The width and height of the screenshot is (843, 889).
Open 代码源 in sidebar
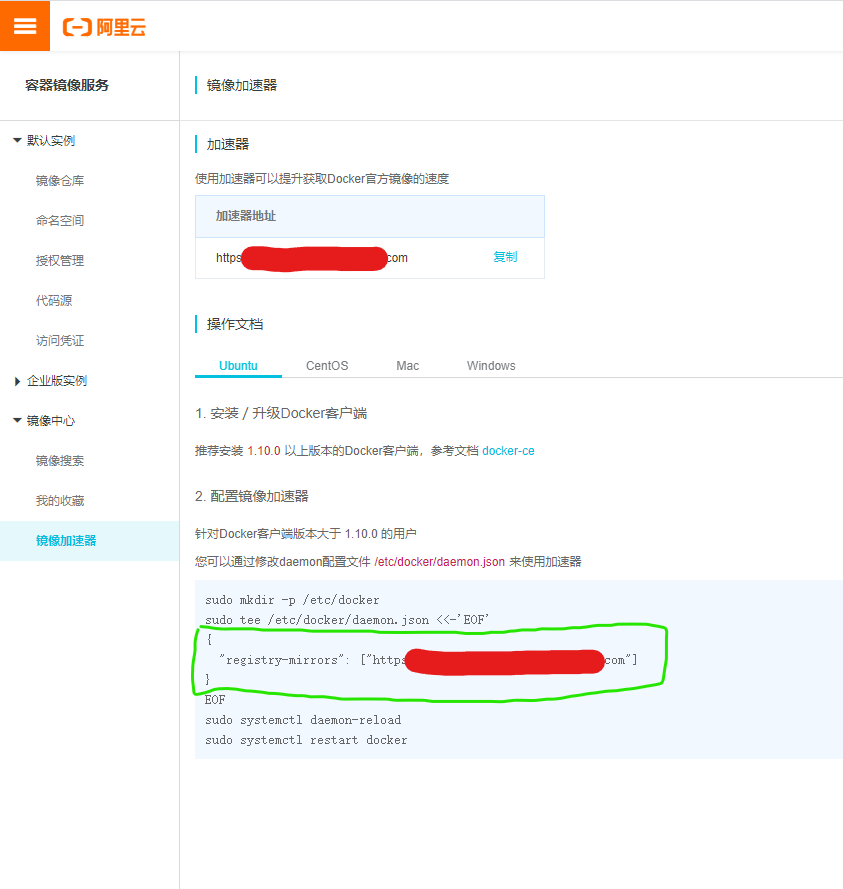[54, 300]
